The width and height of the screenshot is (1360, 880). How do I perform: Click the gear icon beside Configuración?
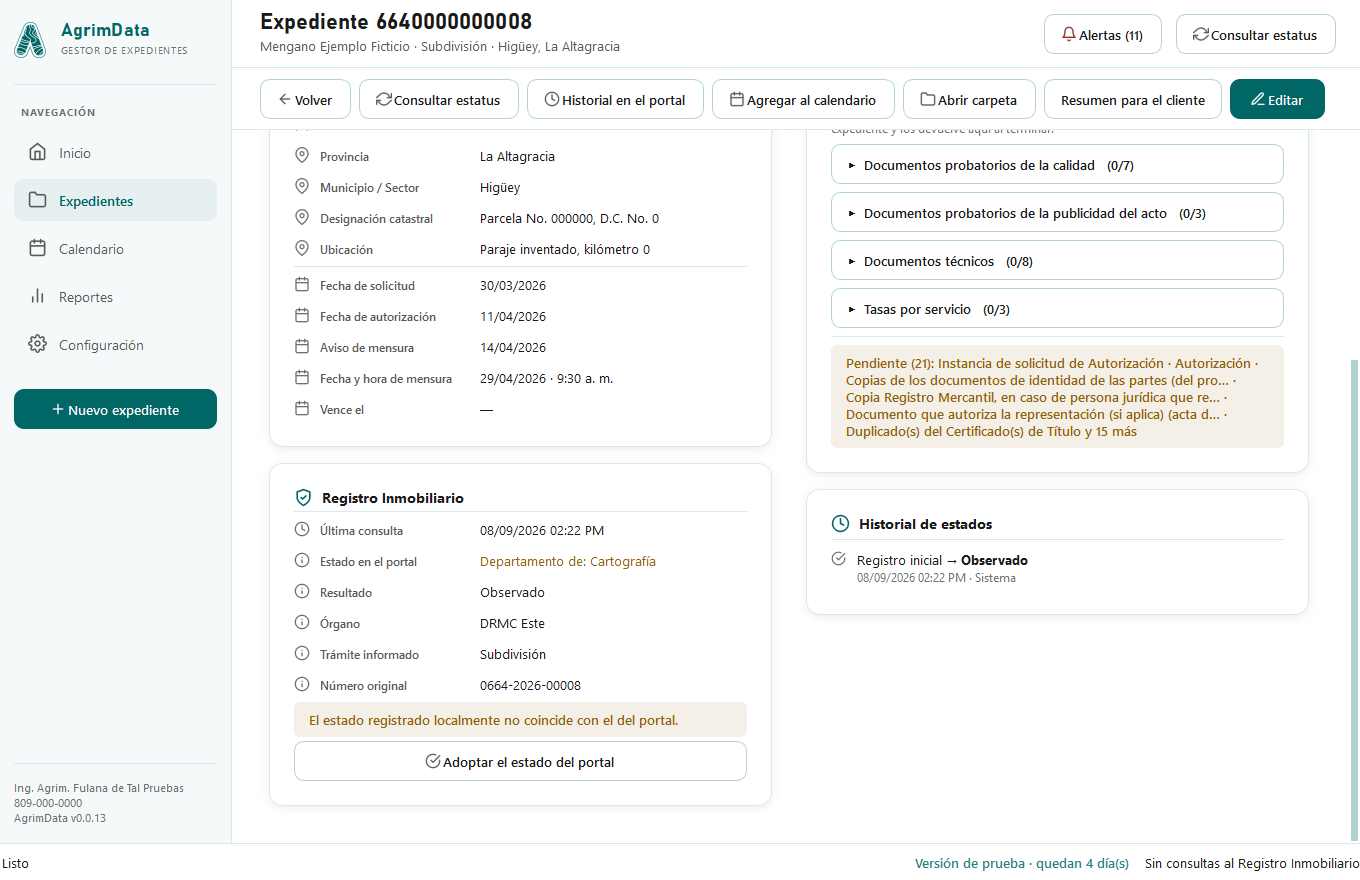point(38,345)
